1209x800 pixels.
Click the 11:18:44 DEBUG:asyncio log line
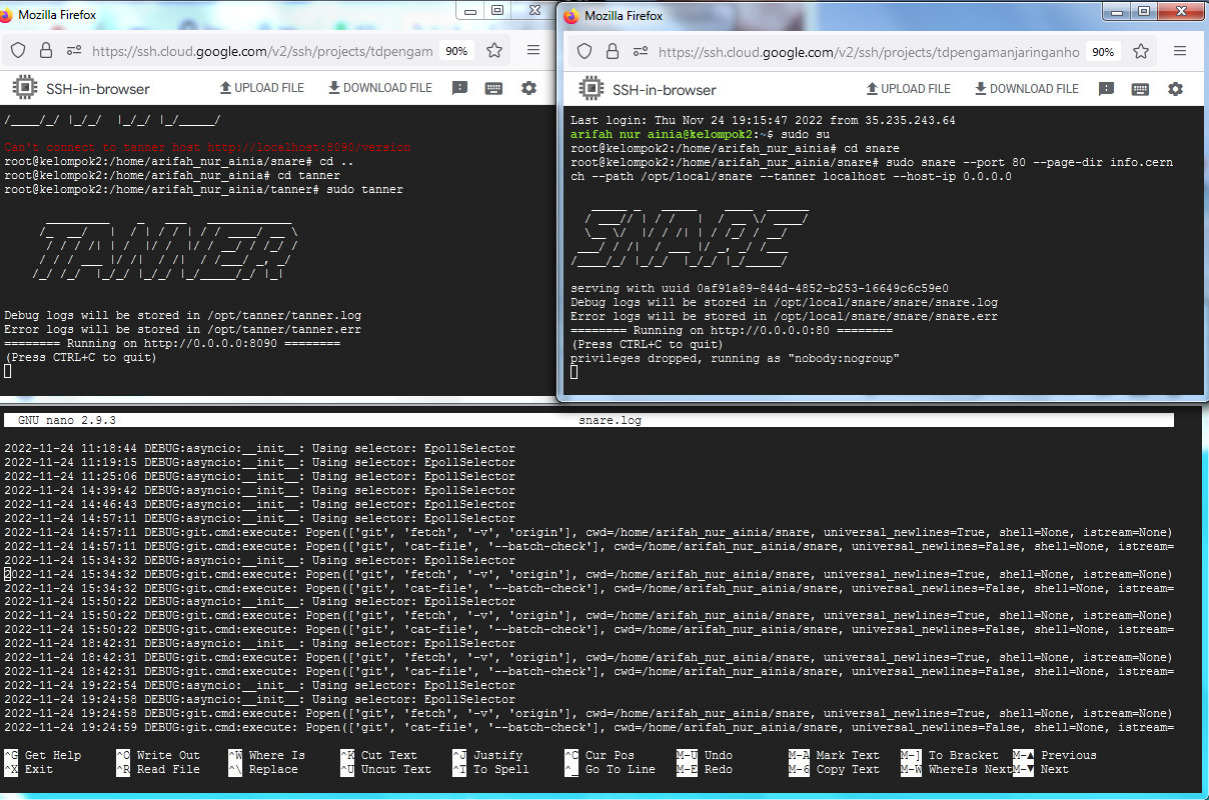[260, 448]
